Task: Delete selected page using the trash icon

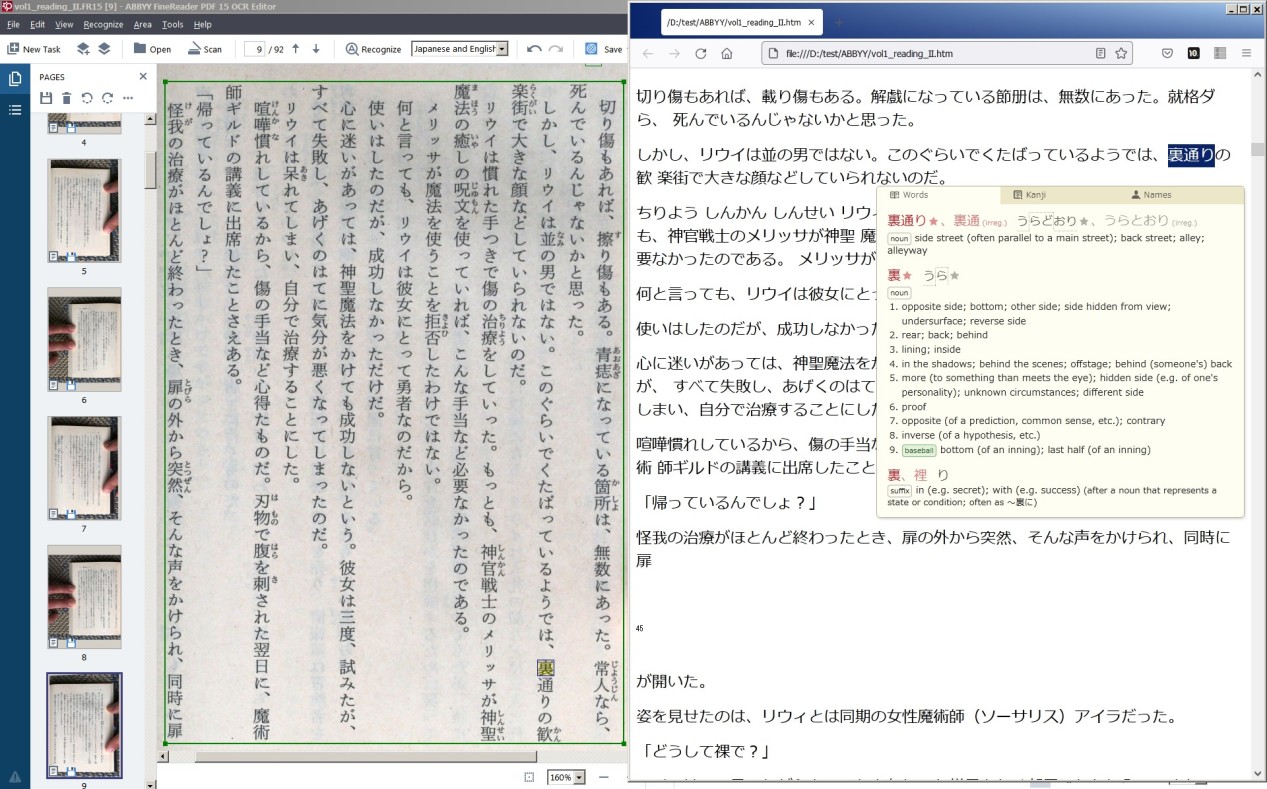Action: [66, 98]
